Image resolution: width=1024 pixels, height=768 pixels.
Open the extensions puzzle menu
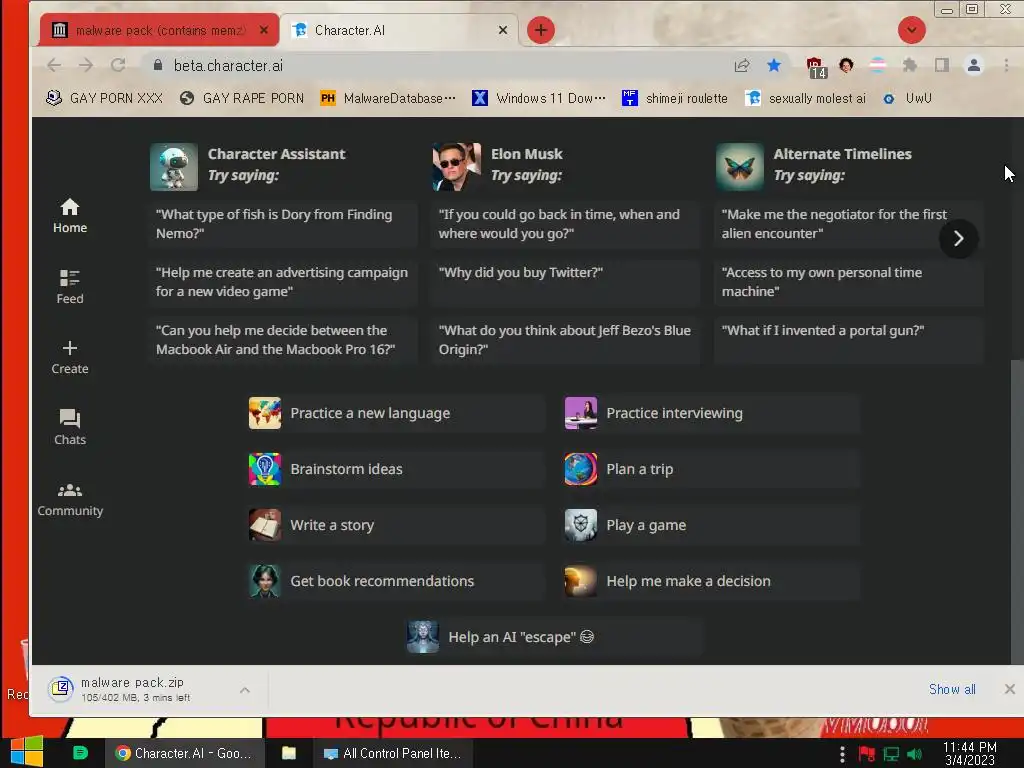click(910, 65)
